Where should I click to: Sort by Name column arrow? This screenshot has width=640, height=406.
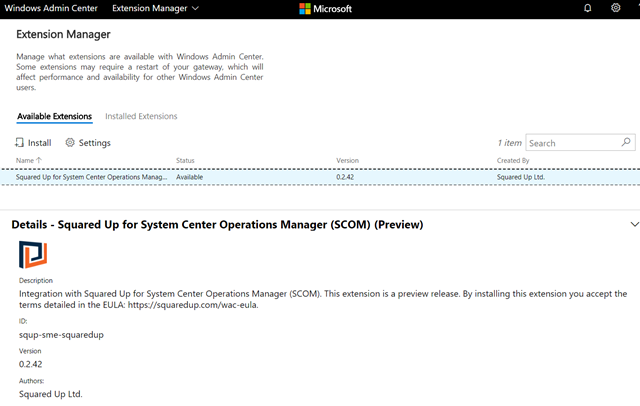click(39, 160)
